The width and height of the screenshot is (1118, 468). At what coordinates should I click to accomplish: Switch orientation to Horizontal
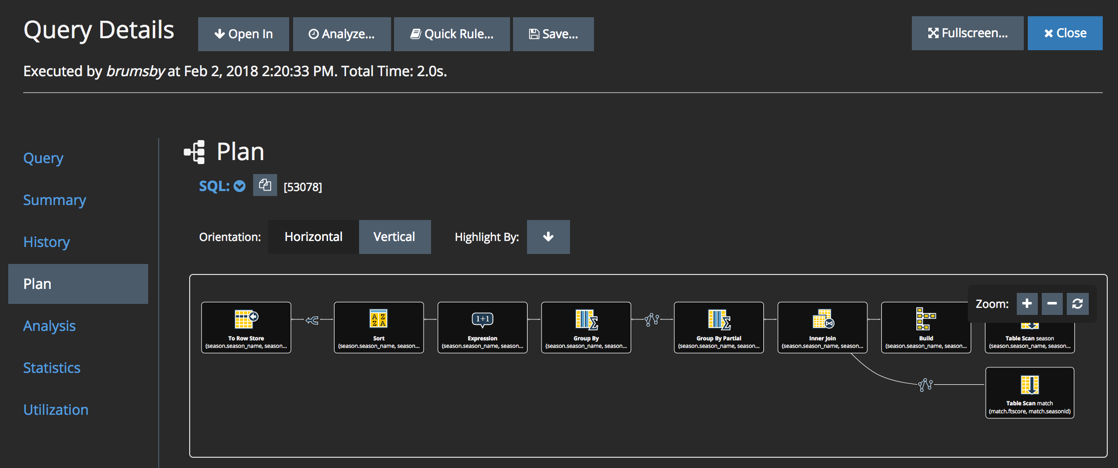(x=313, y=237)
